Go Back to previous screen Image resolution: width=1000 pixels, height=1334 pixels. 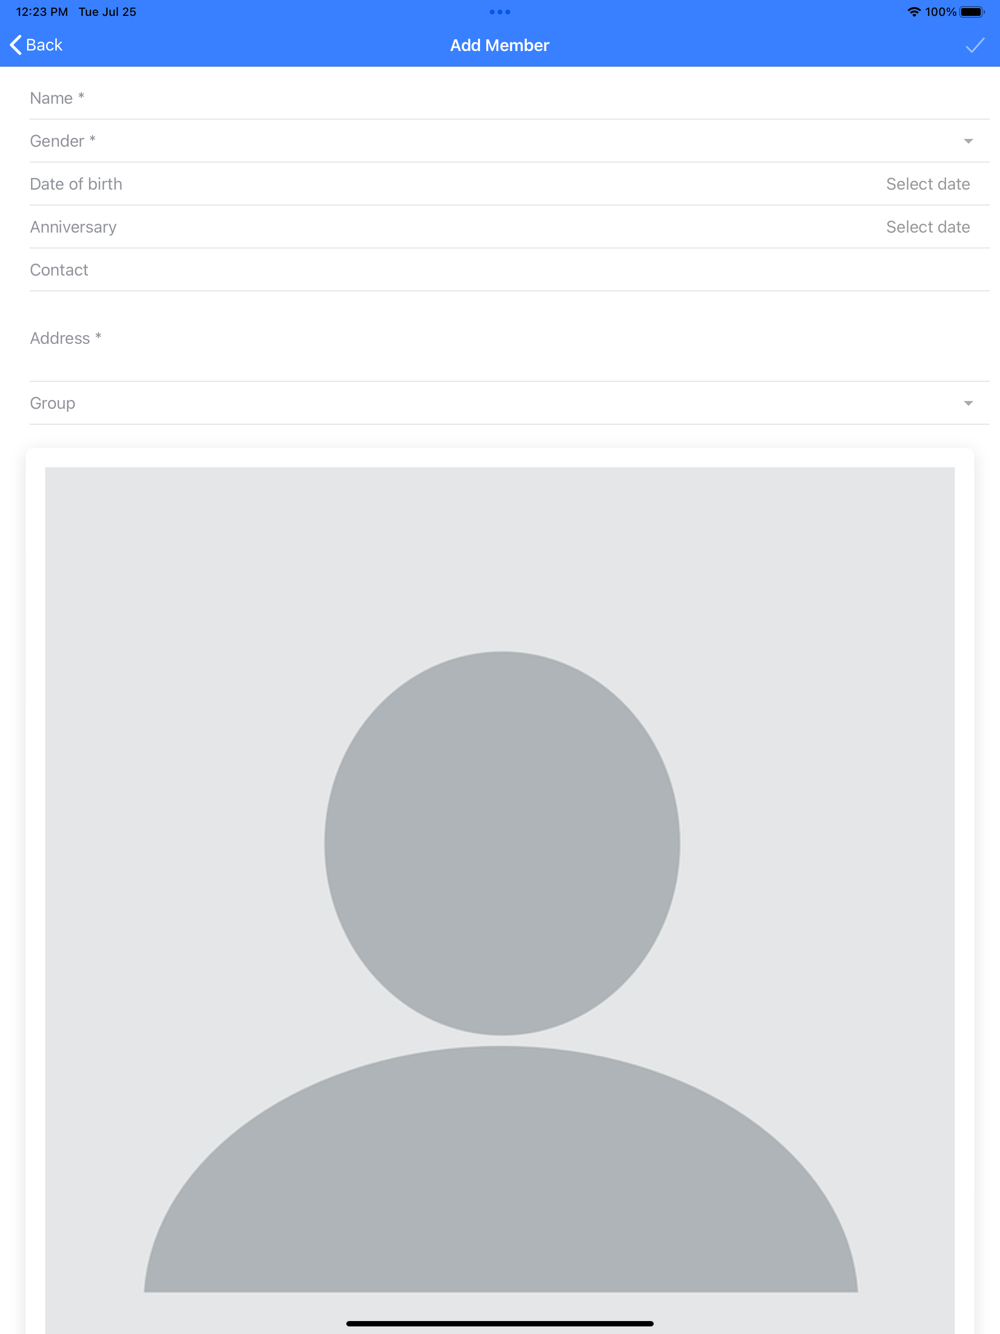36,45
